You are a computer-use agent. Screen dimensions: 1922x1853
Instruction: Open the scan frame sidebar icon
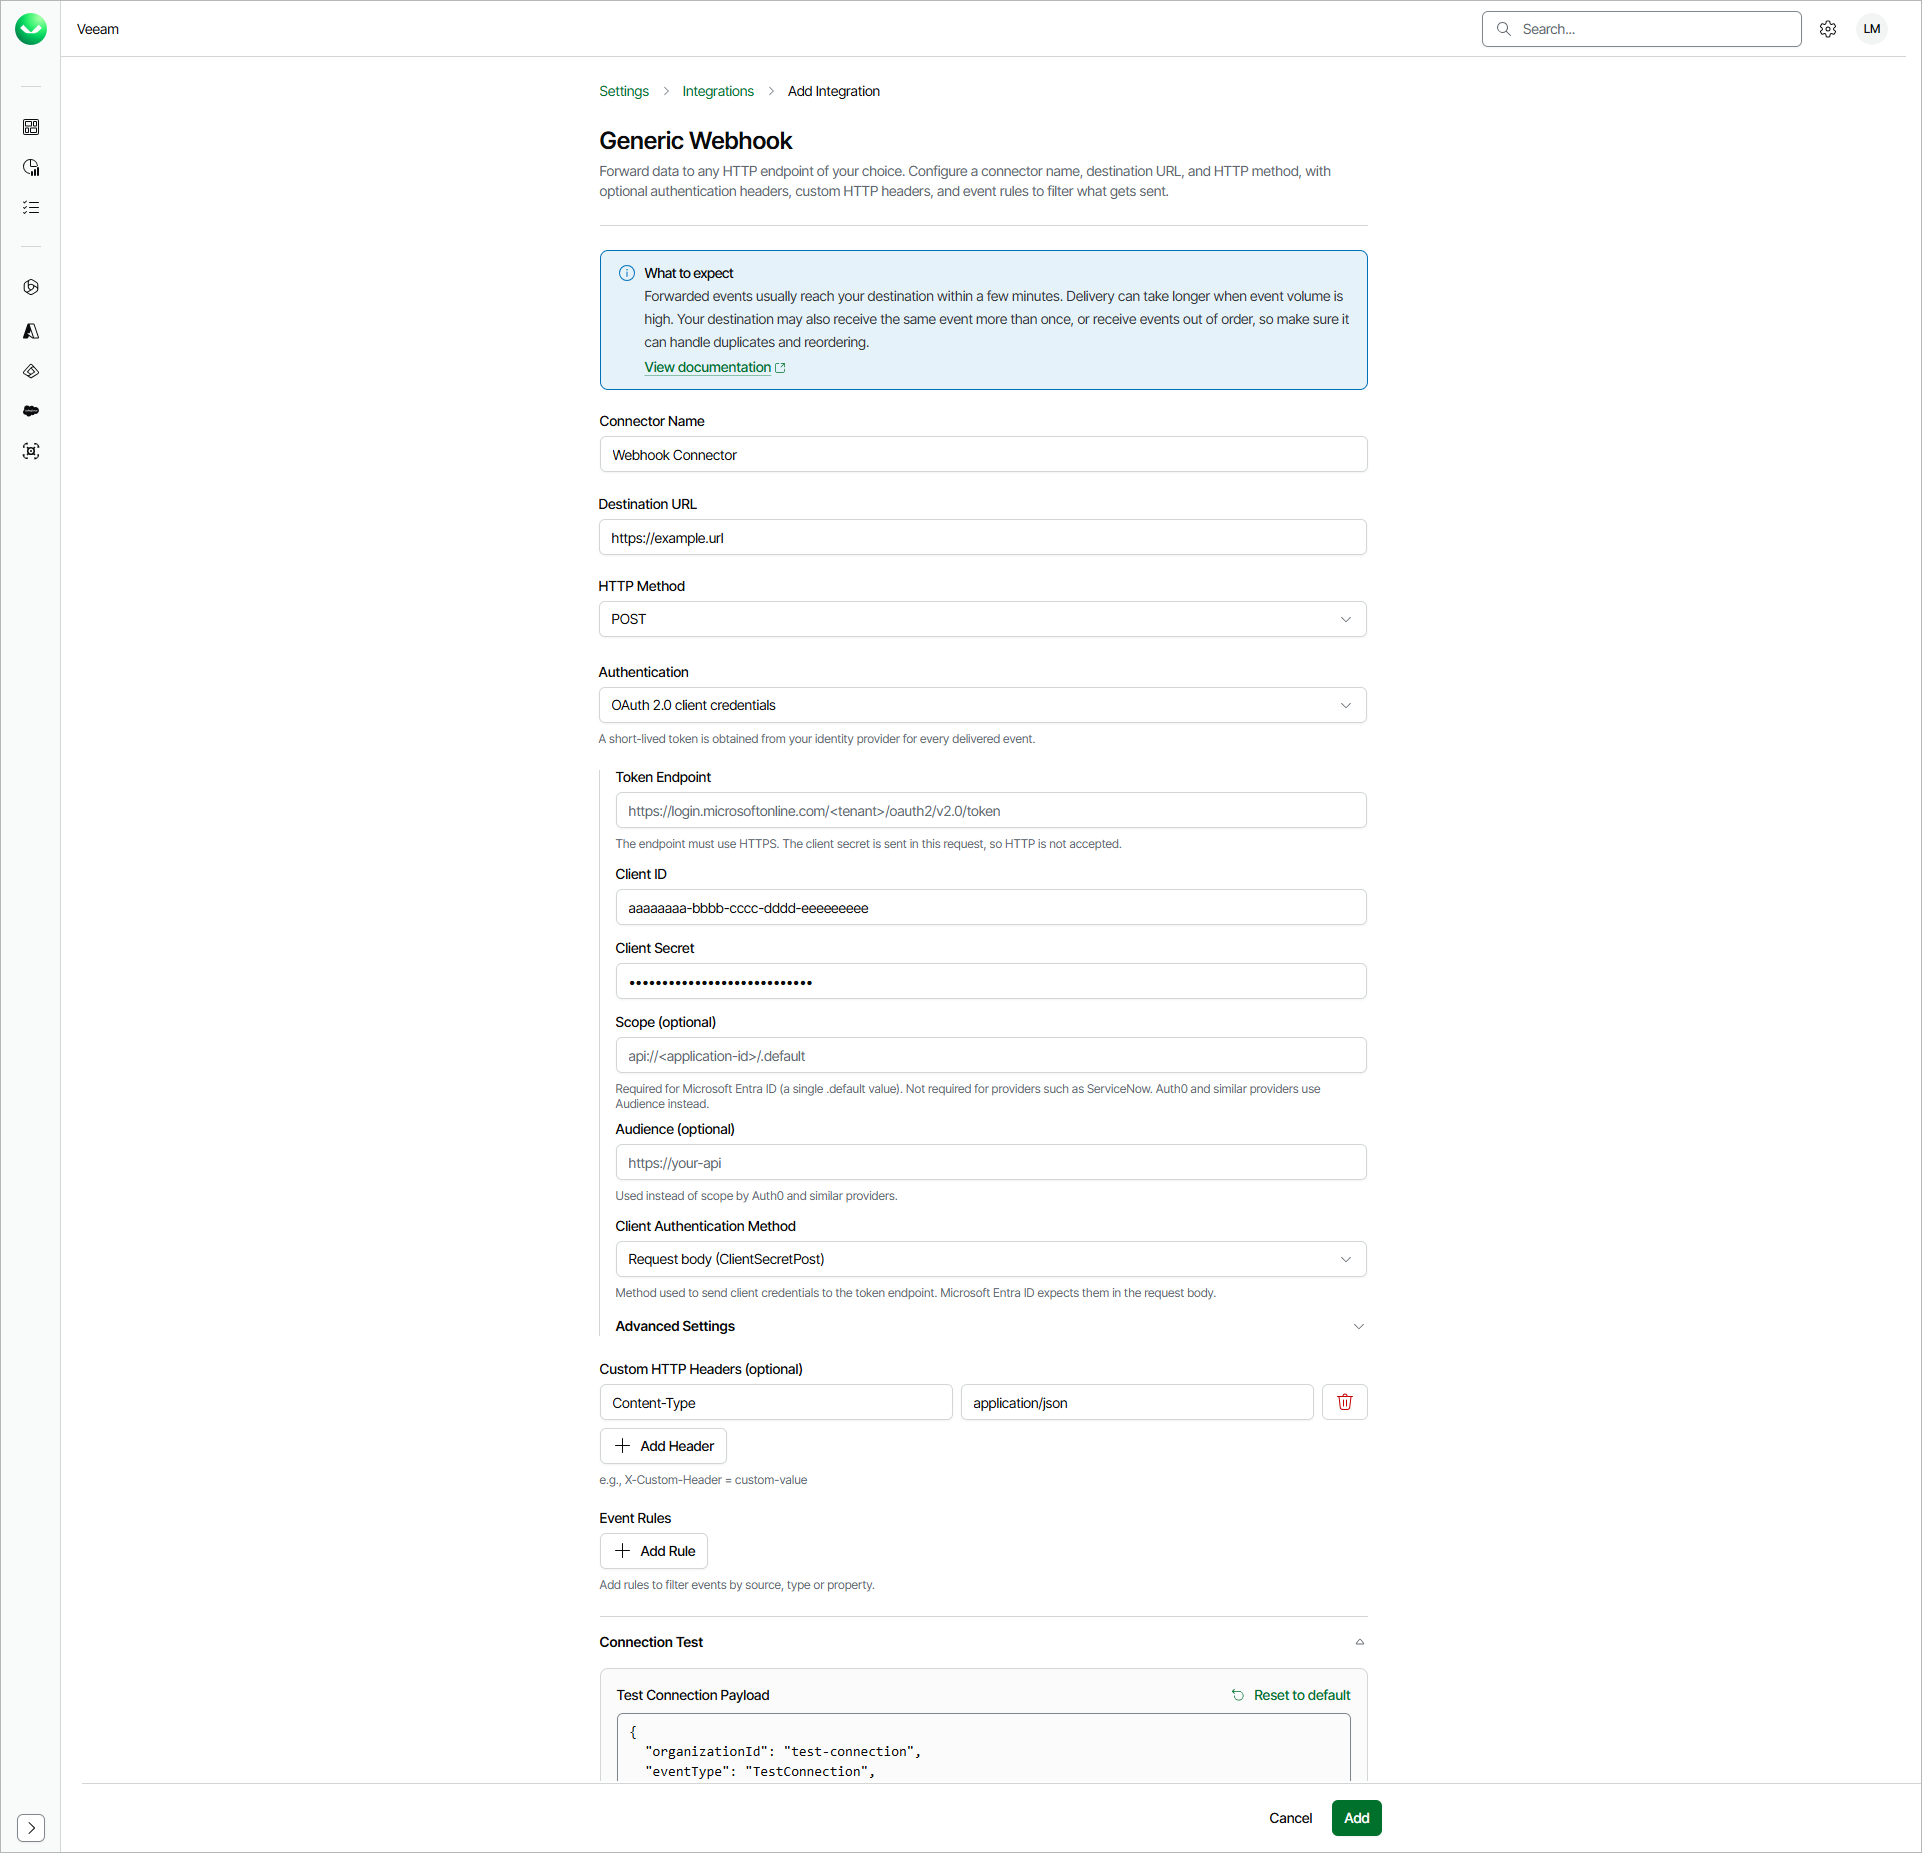(31, 451)
